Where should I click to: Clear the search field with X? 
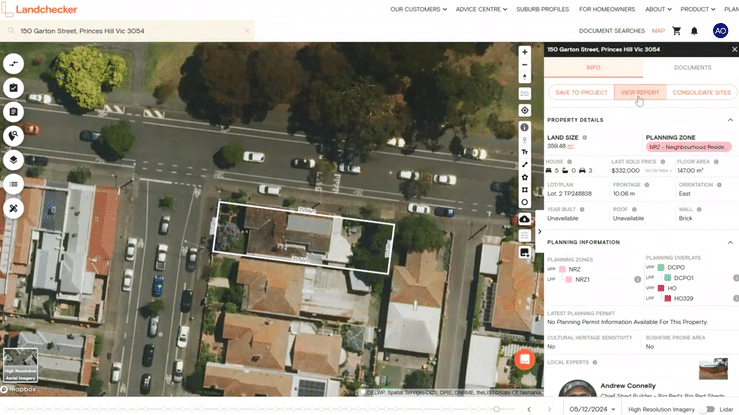coord(246,31)
